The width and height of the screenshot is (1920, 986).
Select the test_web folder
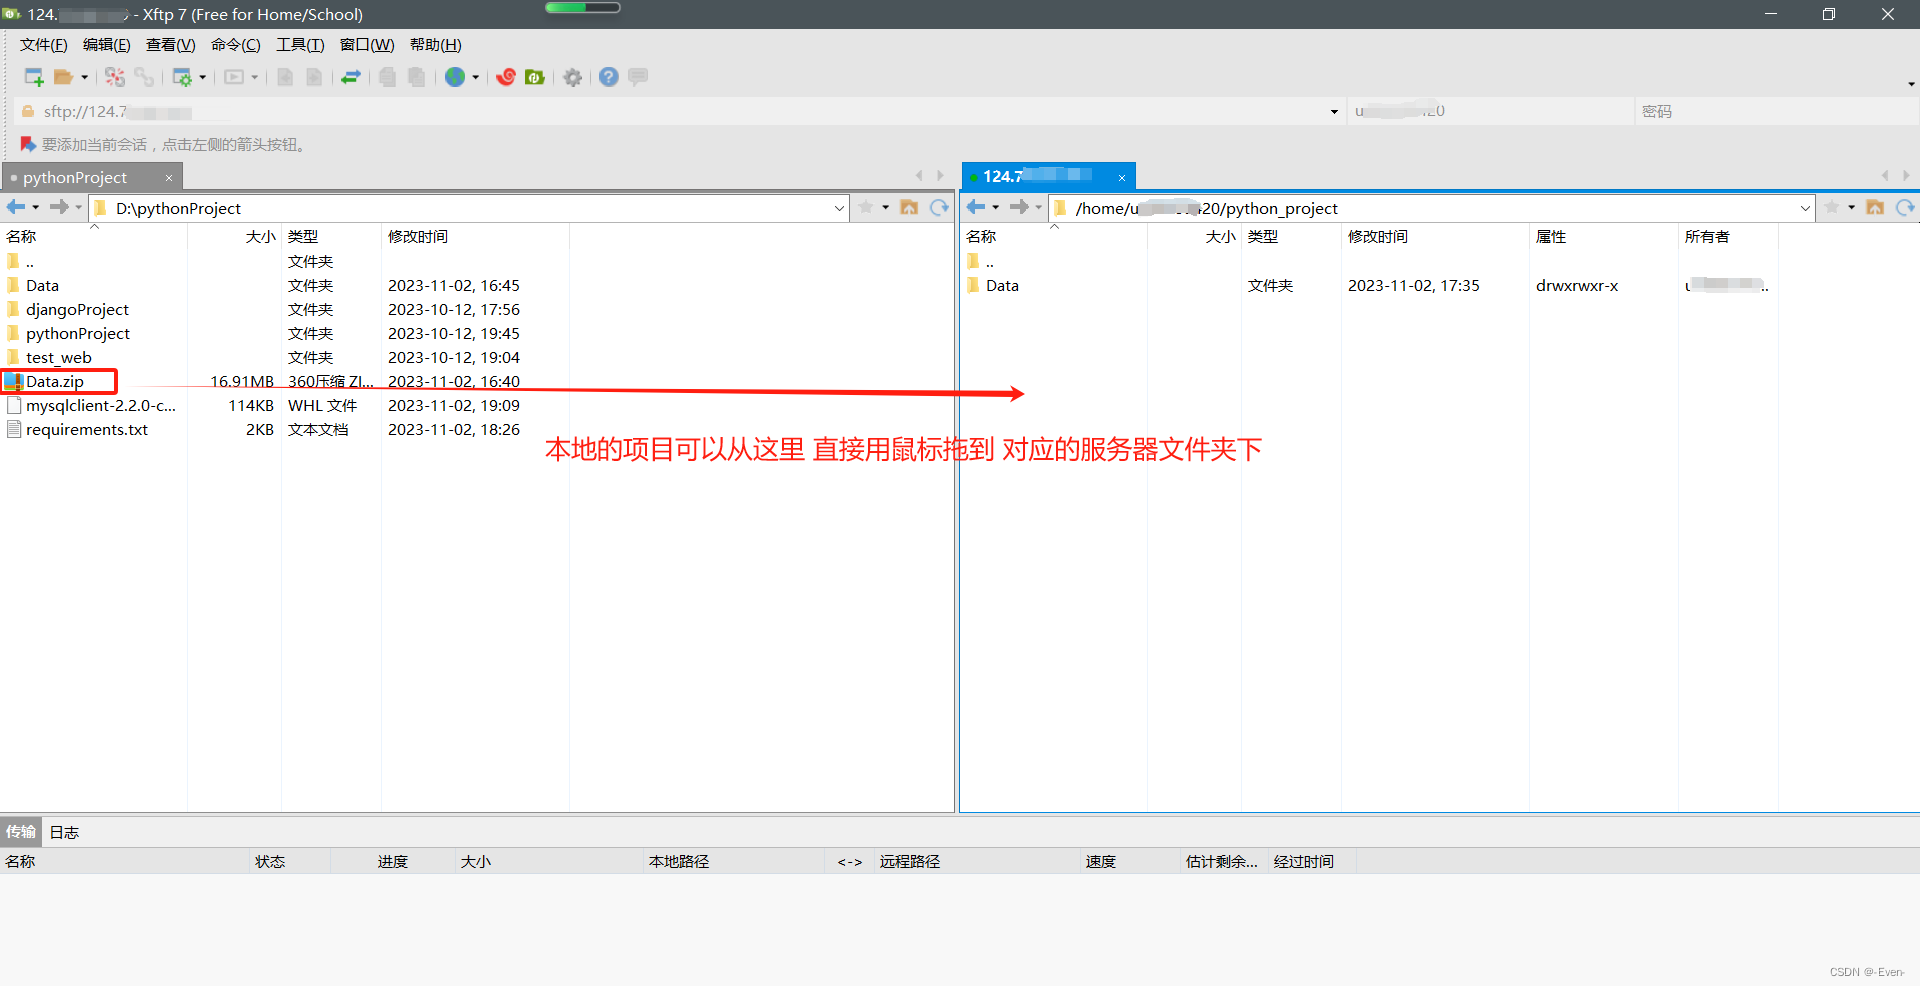pyautogui.click(x=59, y=357)
